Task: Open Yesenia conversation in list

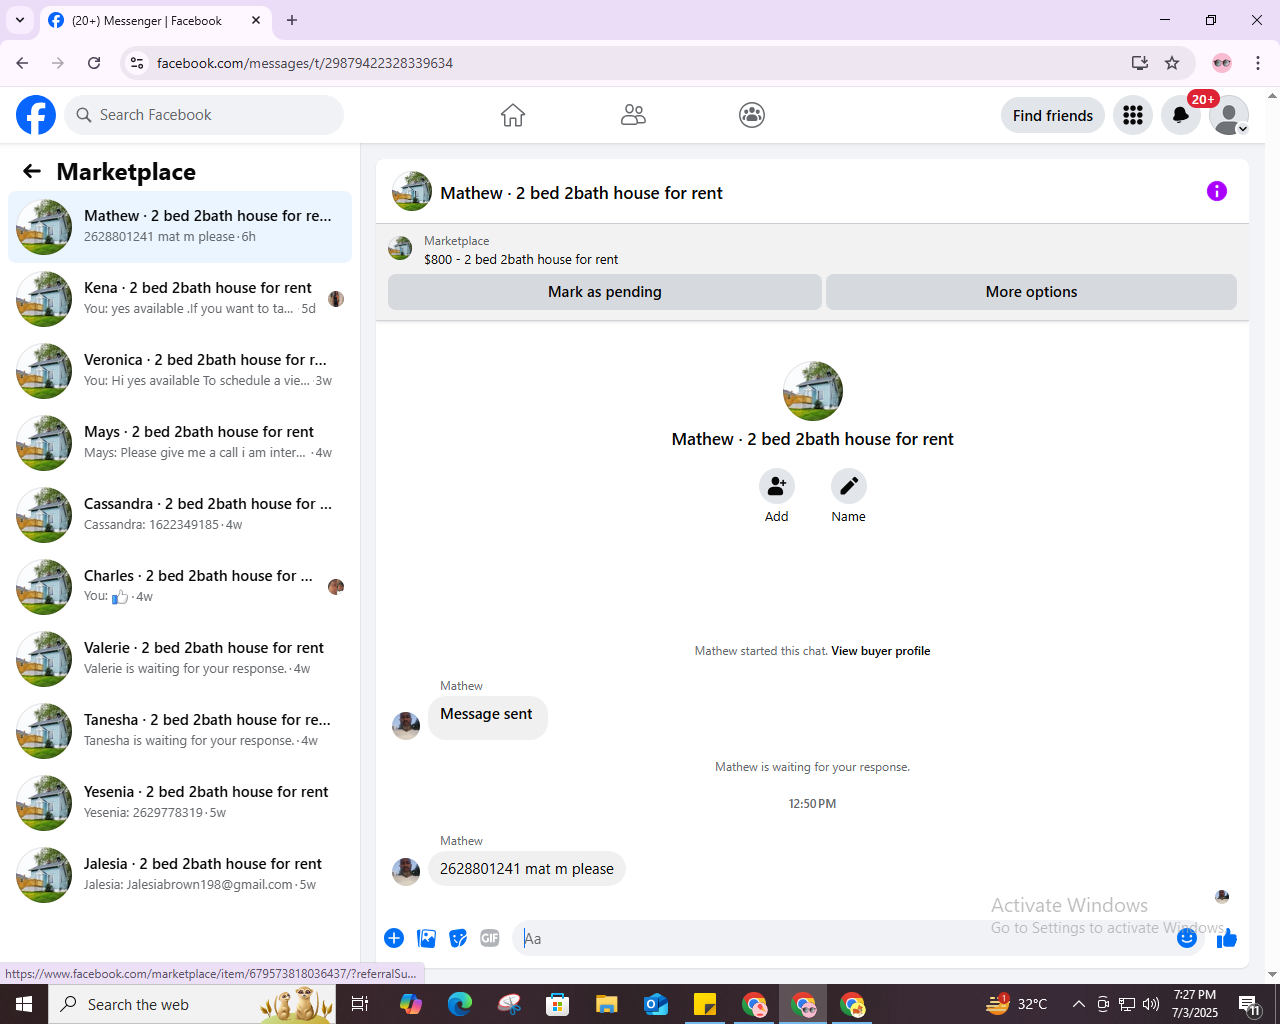Action: pyautogui.click(x=180, y=803)
